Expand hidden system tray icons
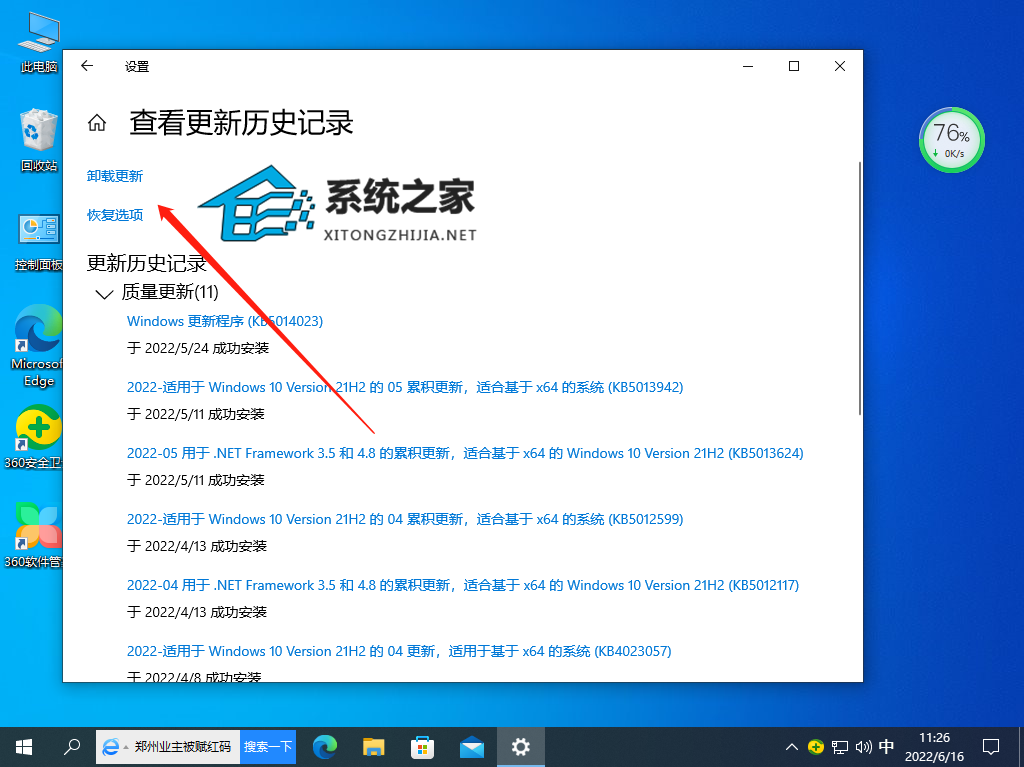This screenshot has width=1024, height=767. pos(790,746)
